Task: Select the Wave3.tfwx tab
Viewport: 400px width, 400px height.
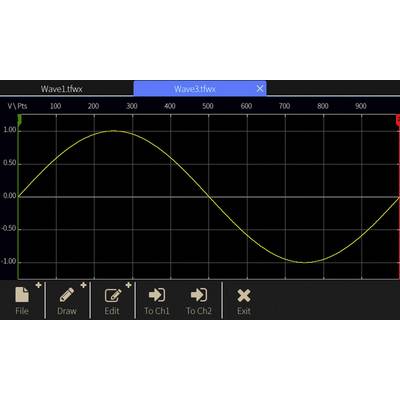Action: tap(195, 89)
